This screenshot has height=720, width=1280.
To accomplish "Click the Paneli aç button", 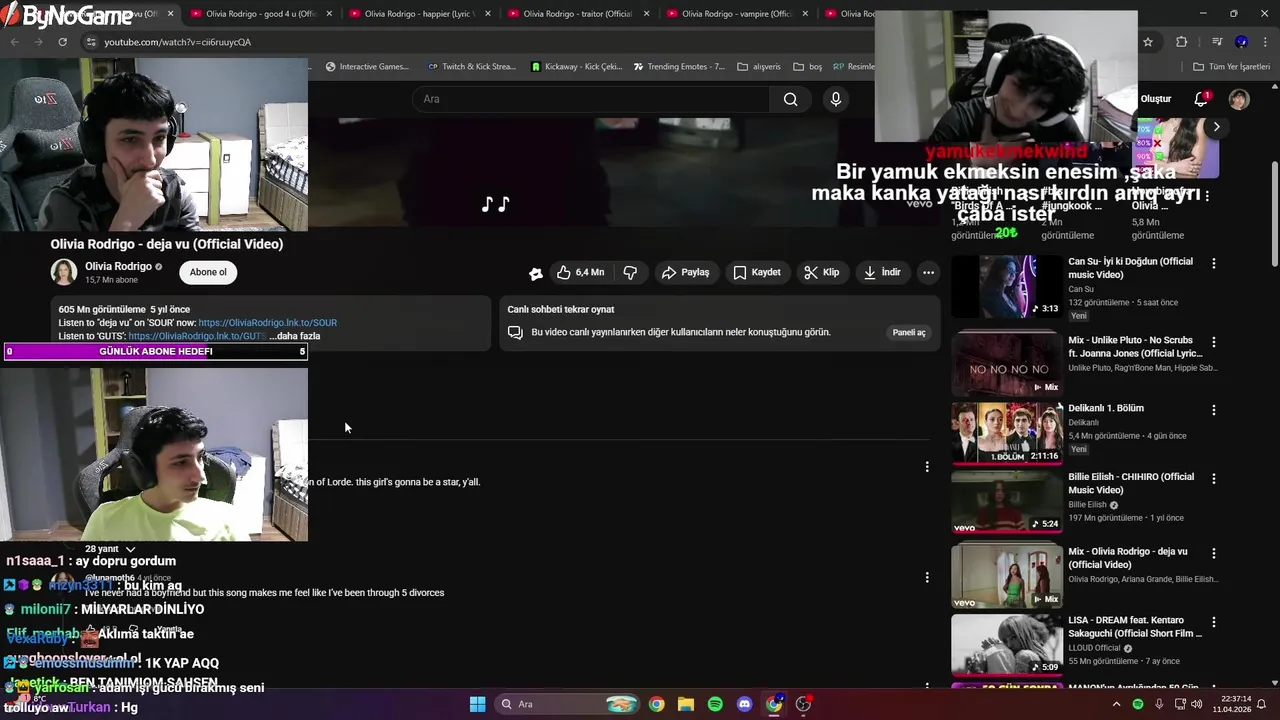I will tap(909, 332).
